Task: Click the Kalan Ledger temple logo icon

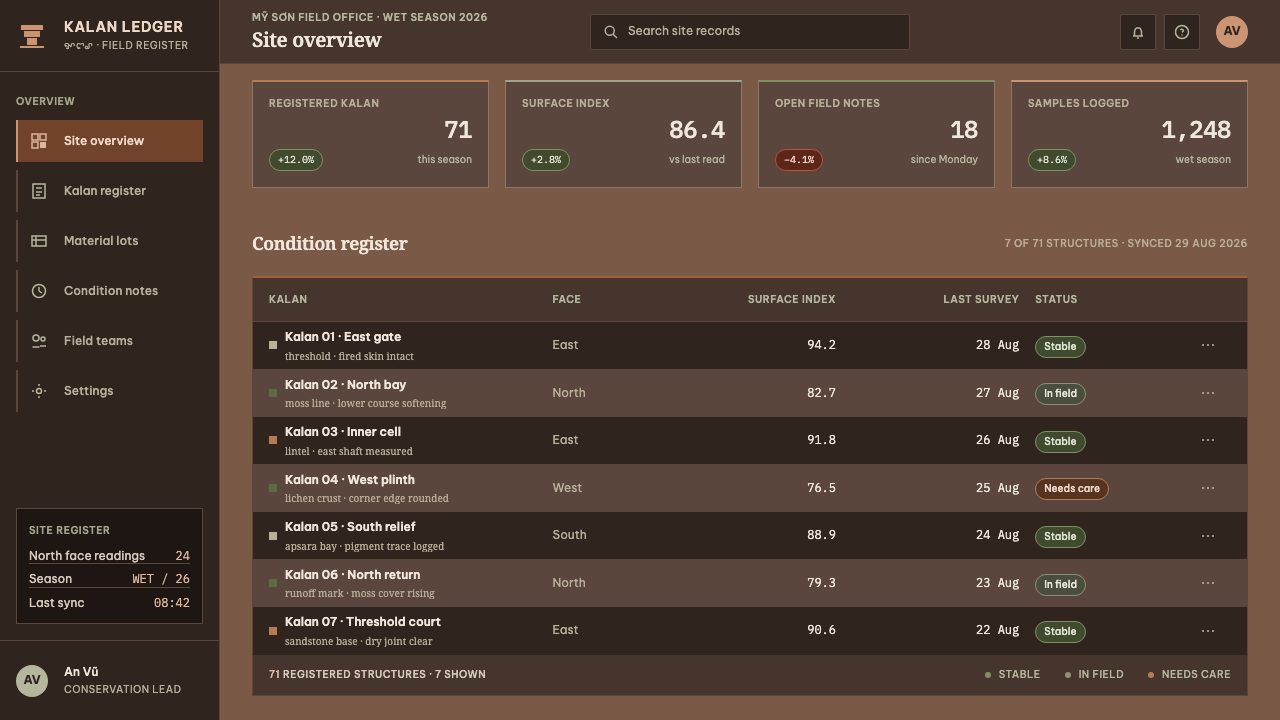Action: pos(32,36)
